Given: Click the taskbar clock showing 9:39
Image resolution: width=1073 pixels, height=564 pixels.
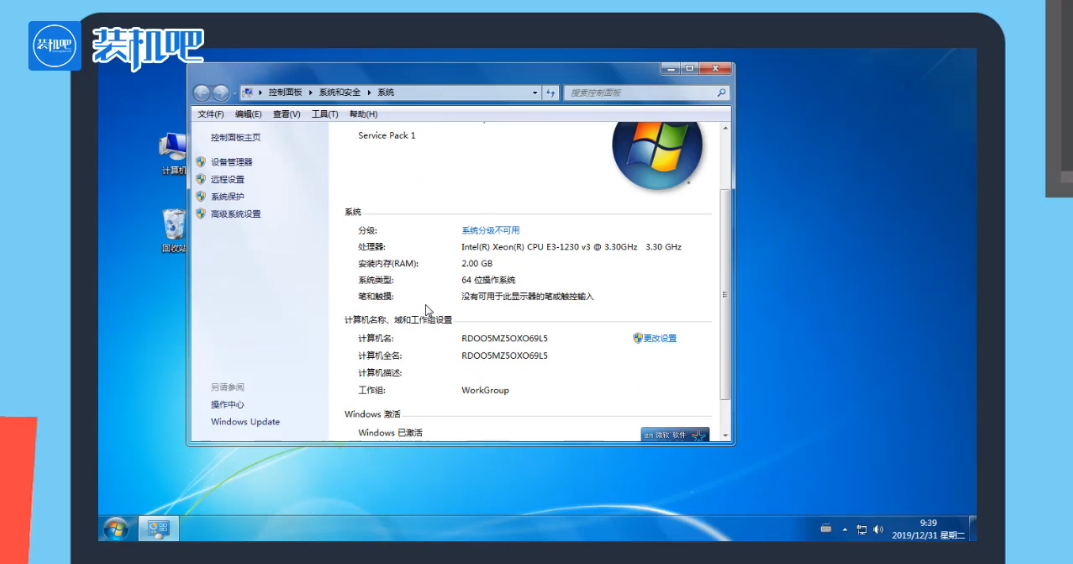Looking at the screenshot, I should [928, 529].
